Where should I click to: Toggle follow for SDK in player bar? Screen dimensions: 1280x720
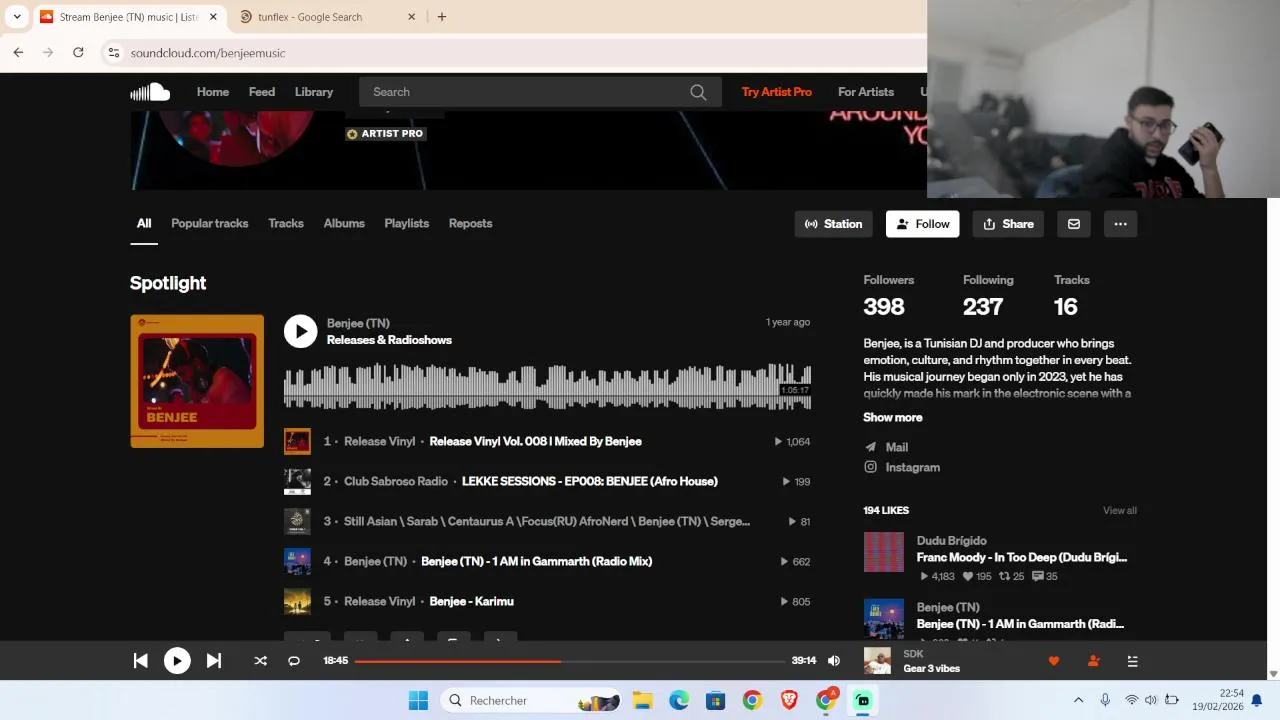click(x=1093, y=661)
